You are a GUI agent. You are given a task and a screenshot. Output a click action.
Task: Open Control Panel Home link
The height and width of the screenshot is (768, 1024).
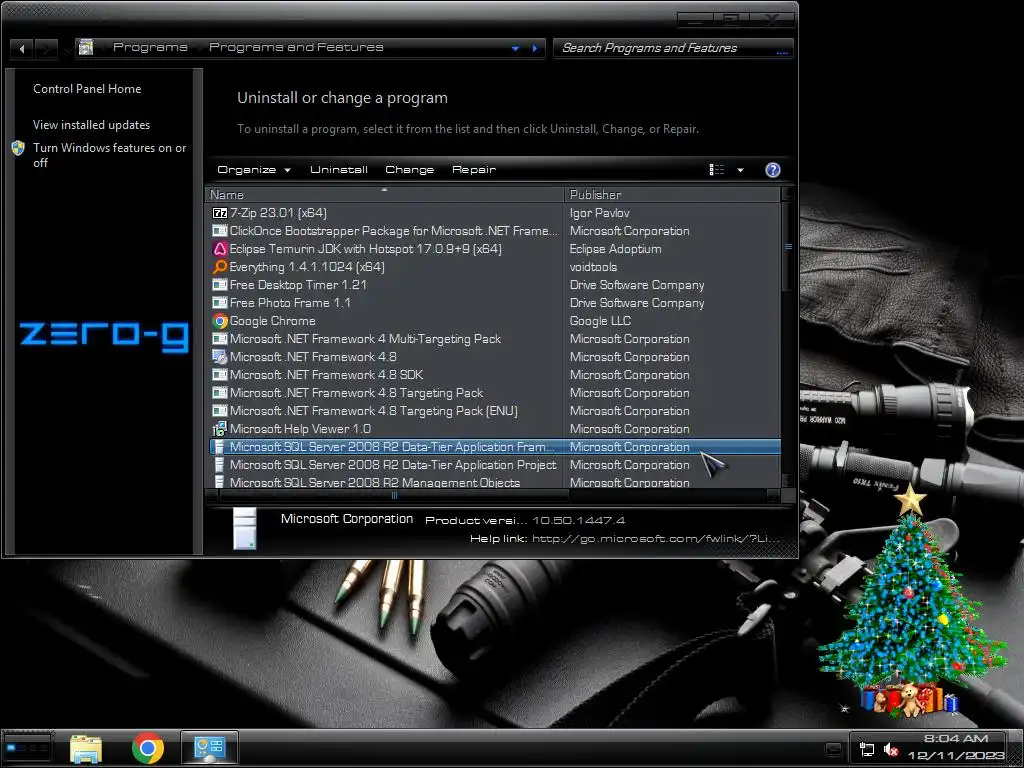coord(87,89)
